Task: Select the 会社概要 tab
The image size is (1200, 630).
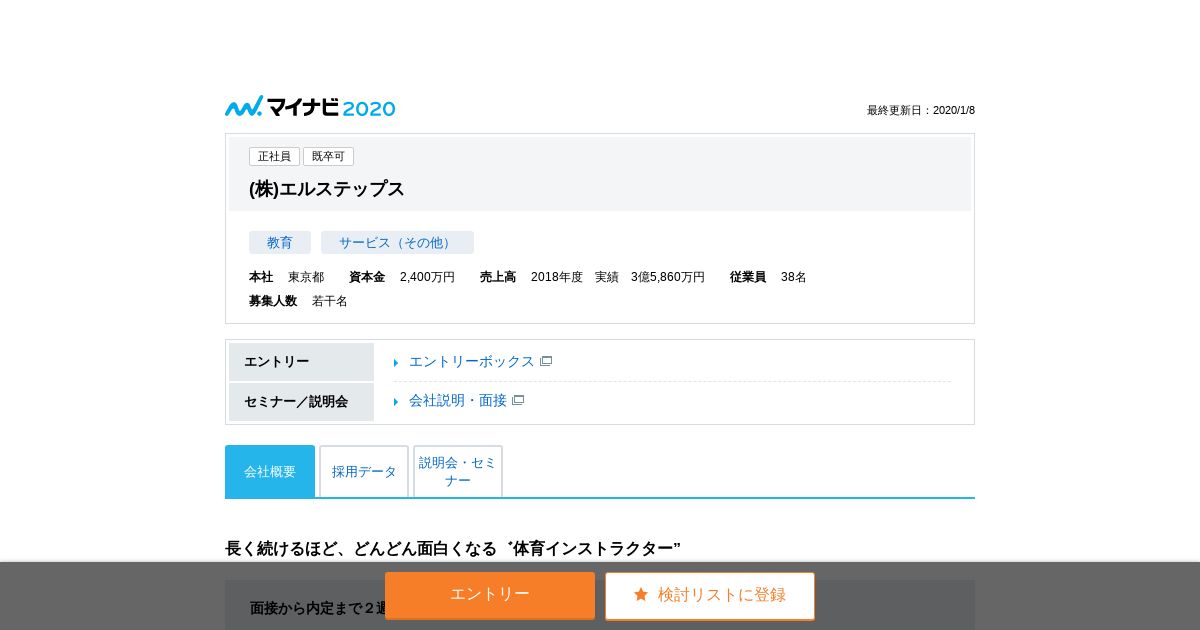Action: point(270,471)
